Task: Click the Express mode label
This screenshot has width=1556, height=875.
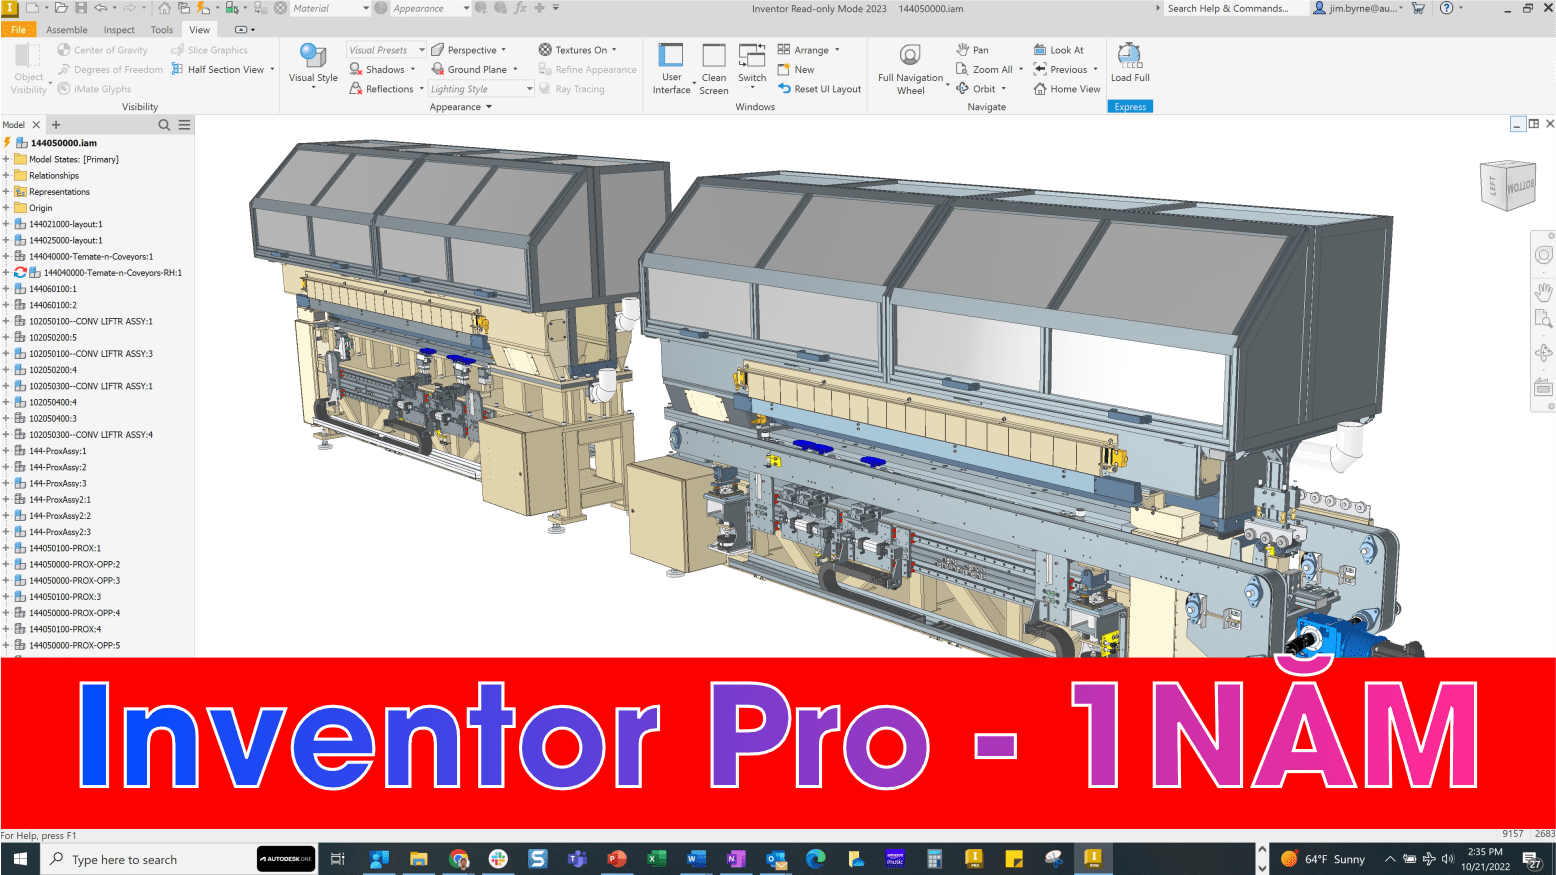Action: coord(1130,107)
